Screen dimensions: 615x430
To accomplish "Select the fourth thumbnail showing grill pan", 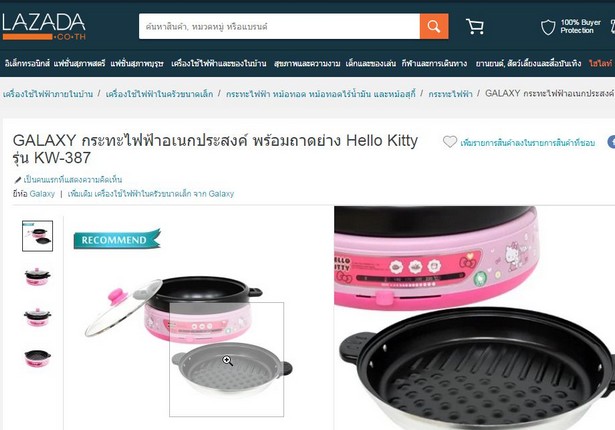I will point(37,358).
